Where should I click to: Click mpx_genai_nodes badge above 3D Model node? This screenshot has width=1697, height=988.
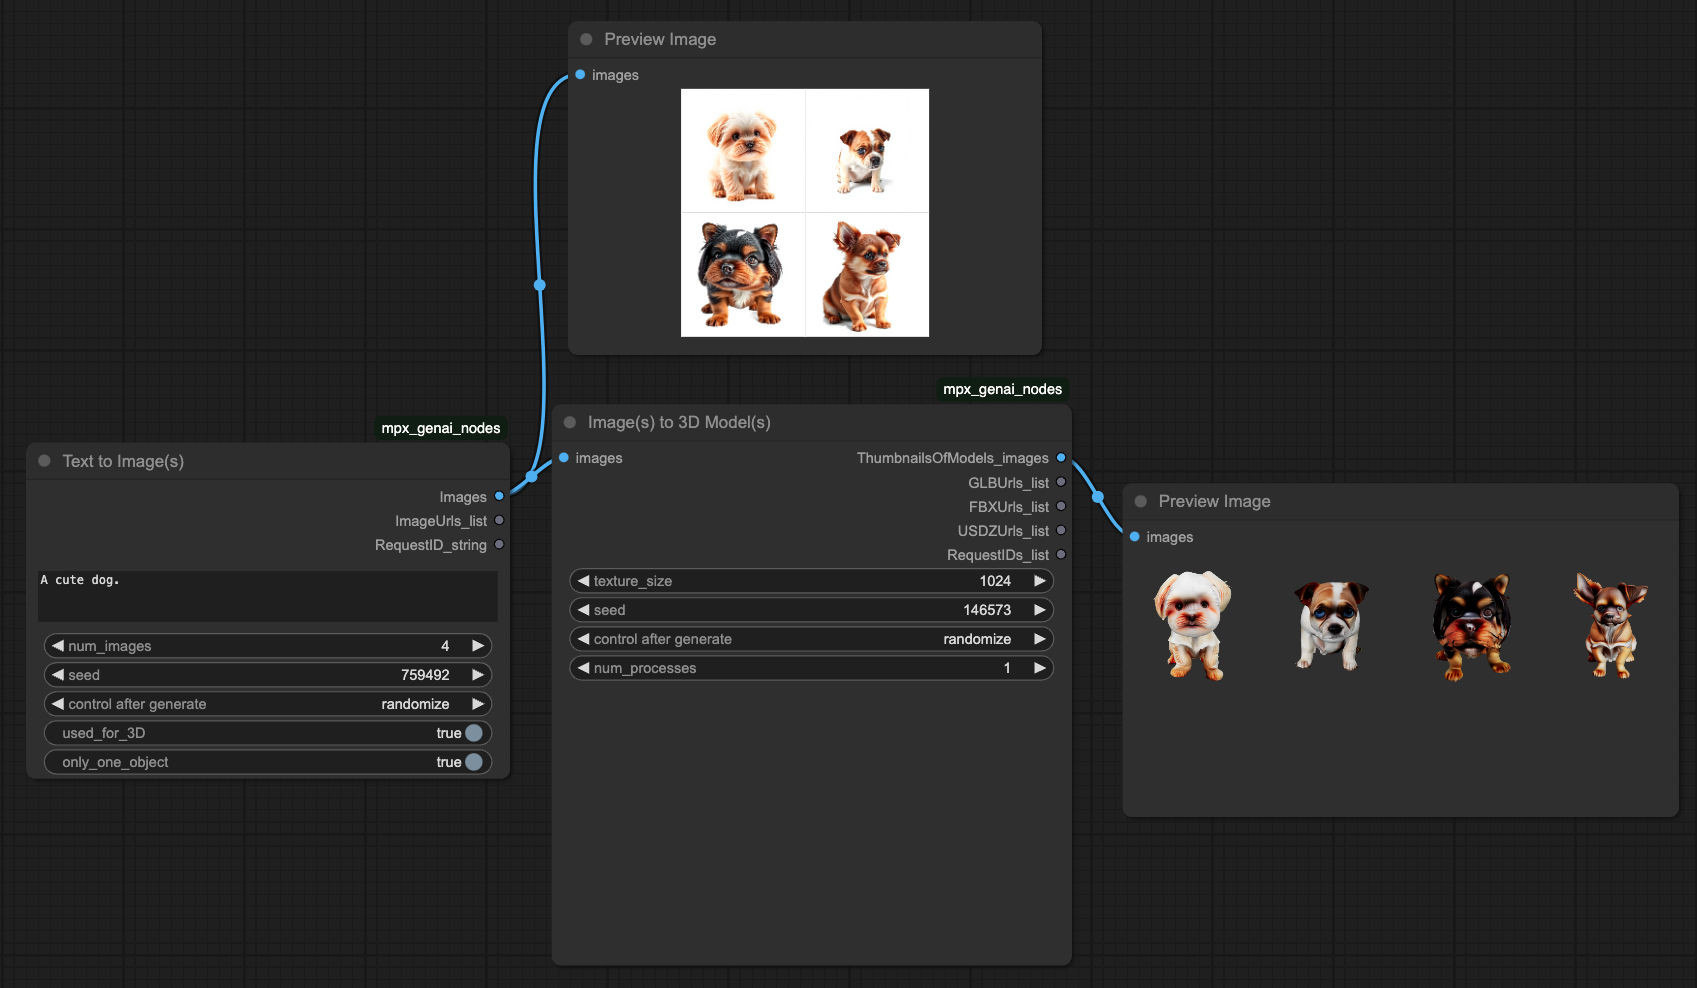(1003, 389)
